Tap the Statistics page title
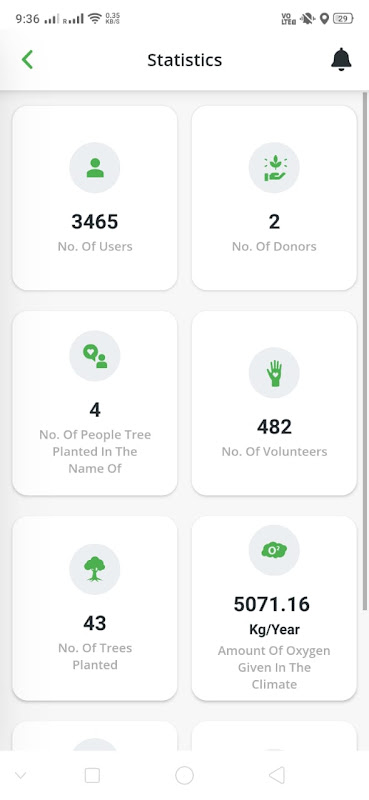The height and width of the screenshot is (800, 369). tap(185, 60)
